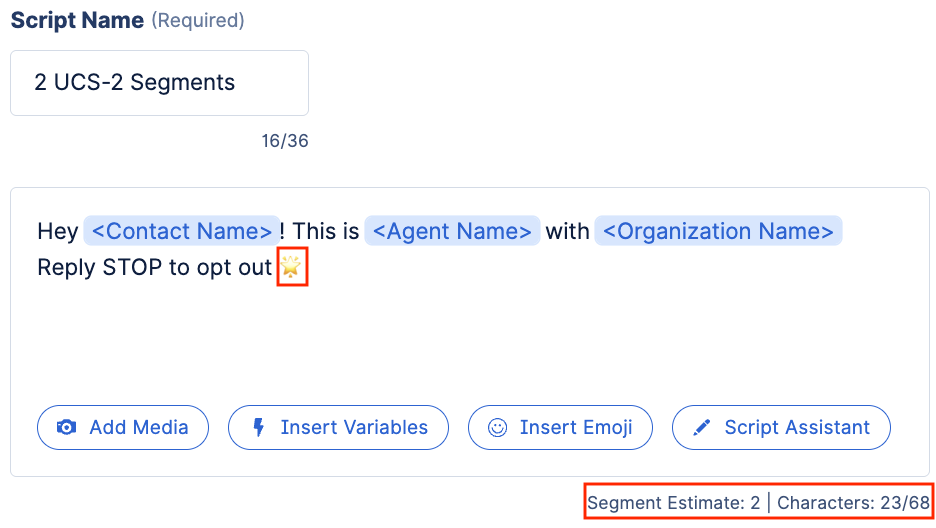Click the Characters: 23/68 counter
936x528 pixels.
[853, 503]
